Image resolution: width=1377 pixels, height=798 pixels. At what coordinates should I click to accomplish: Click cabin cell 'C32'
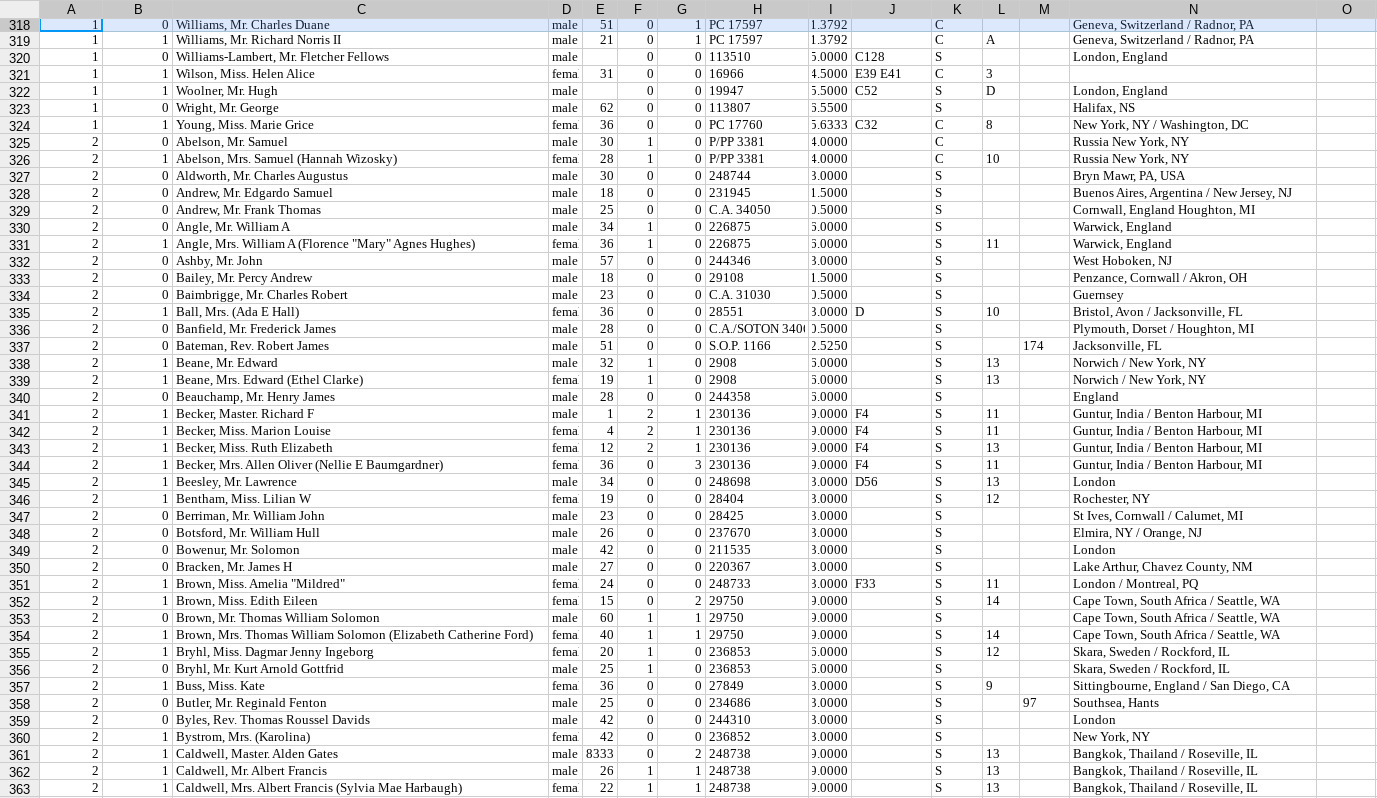pos(892,125)
